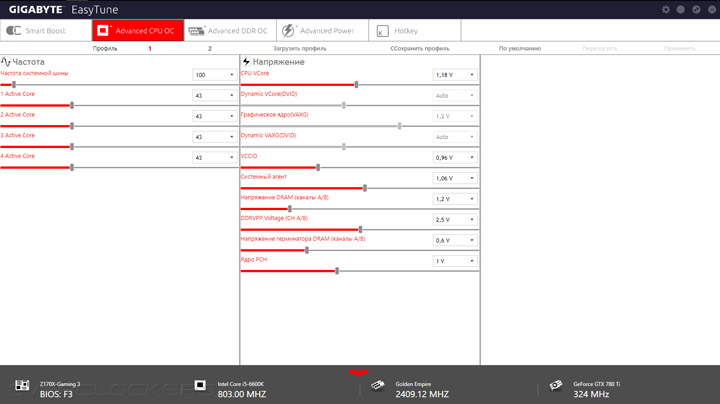This screenshot has height=404, width=720.
Task: Click the 4 Active Core slider handle
Action: pos(72,167)
